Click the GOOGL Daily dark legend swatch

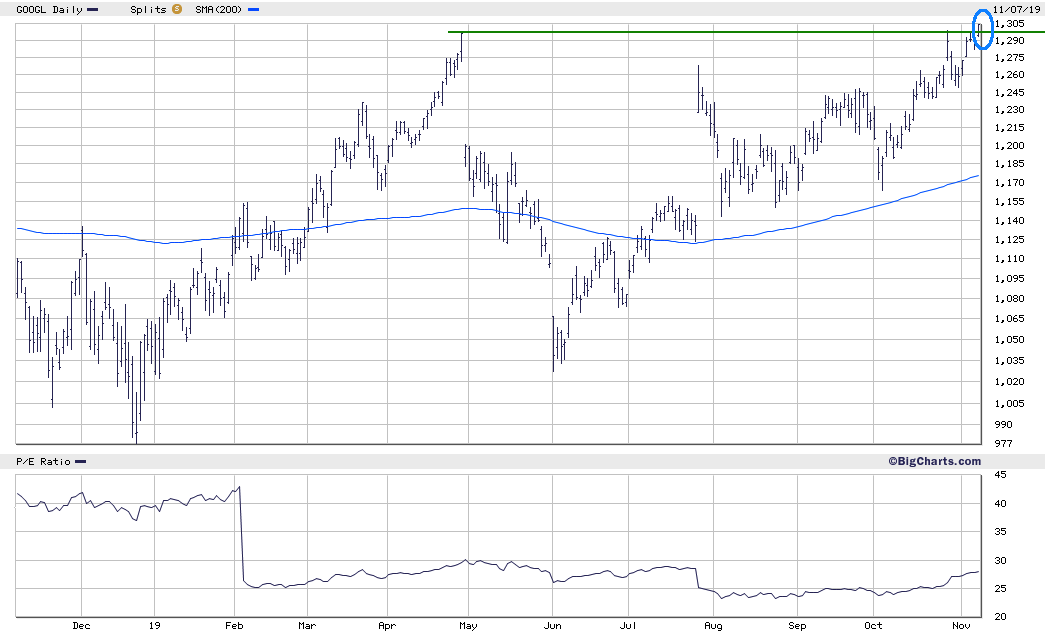point(93,10)
